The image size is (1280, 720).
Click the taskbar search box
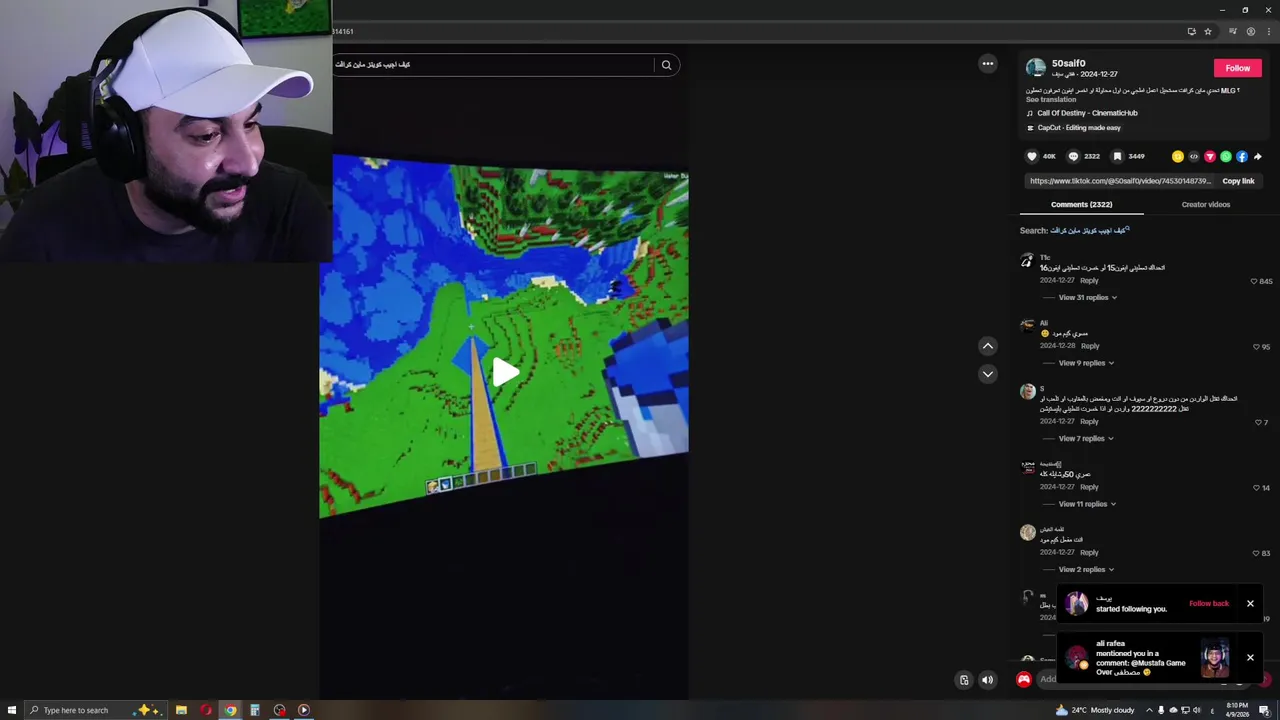click(97, 710)
